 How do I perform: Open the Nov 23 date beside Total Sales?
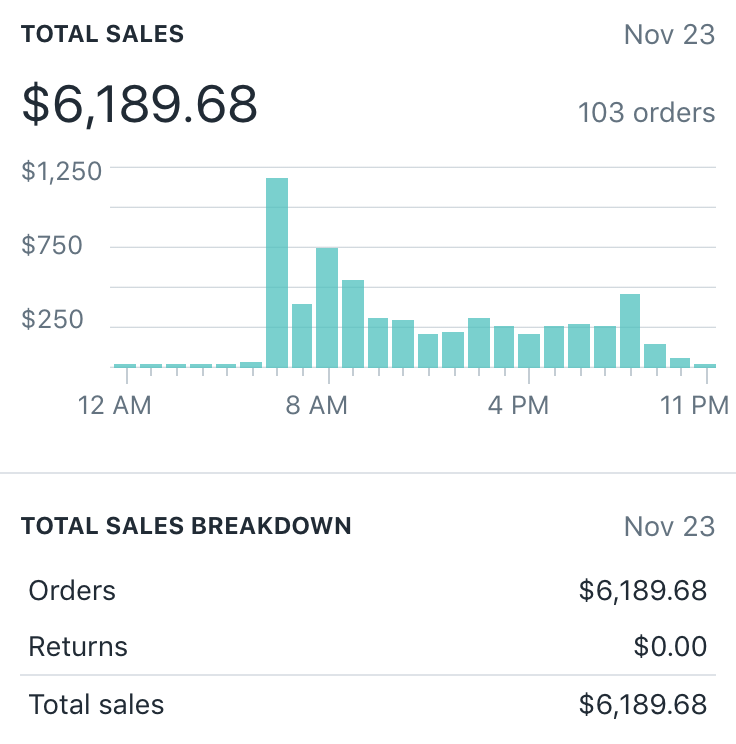(669, 35)
